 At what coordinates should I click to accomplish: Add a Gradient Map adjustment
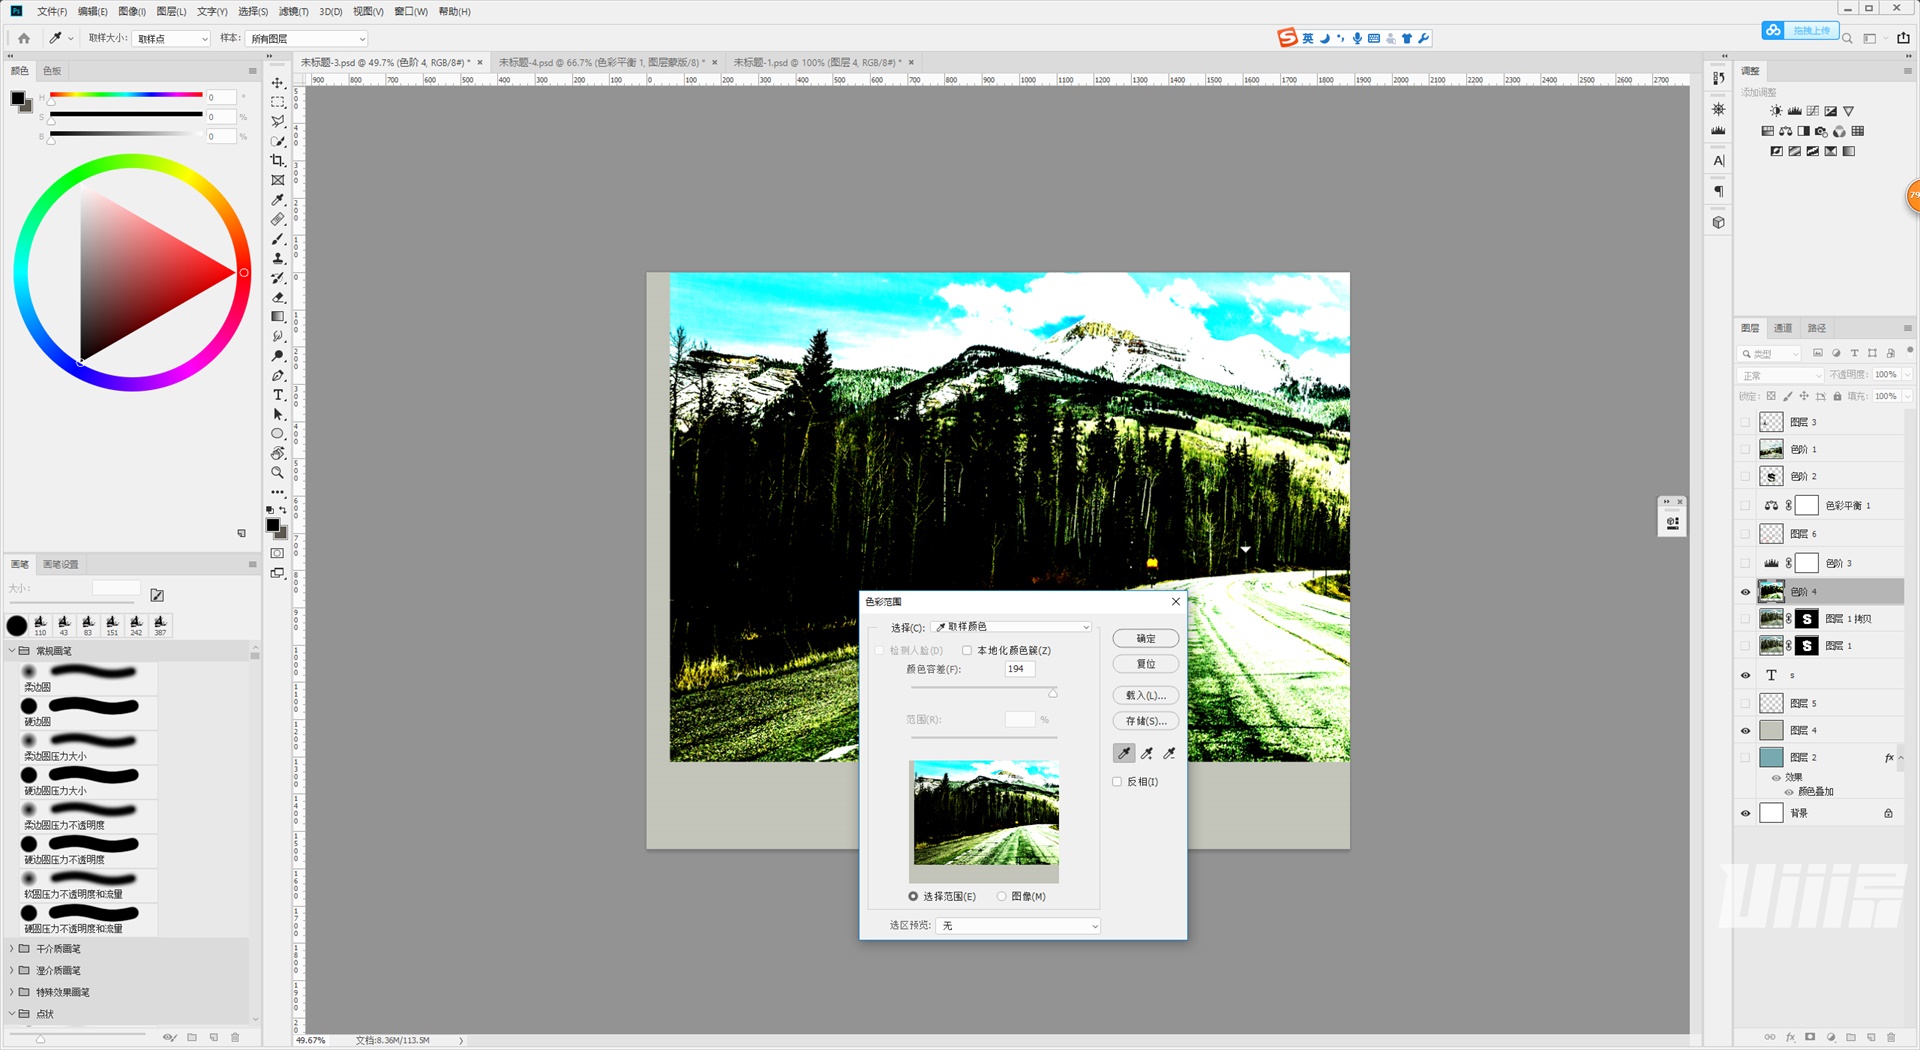(x=1849, y=151)
